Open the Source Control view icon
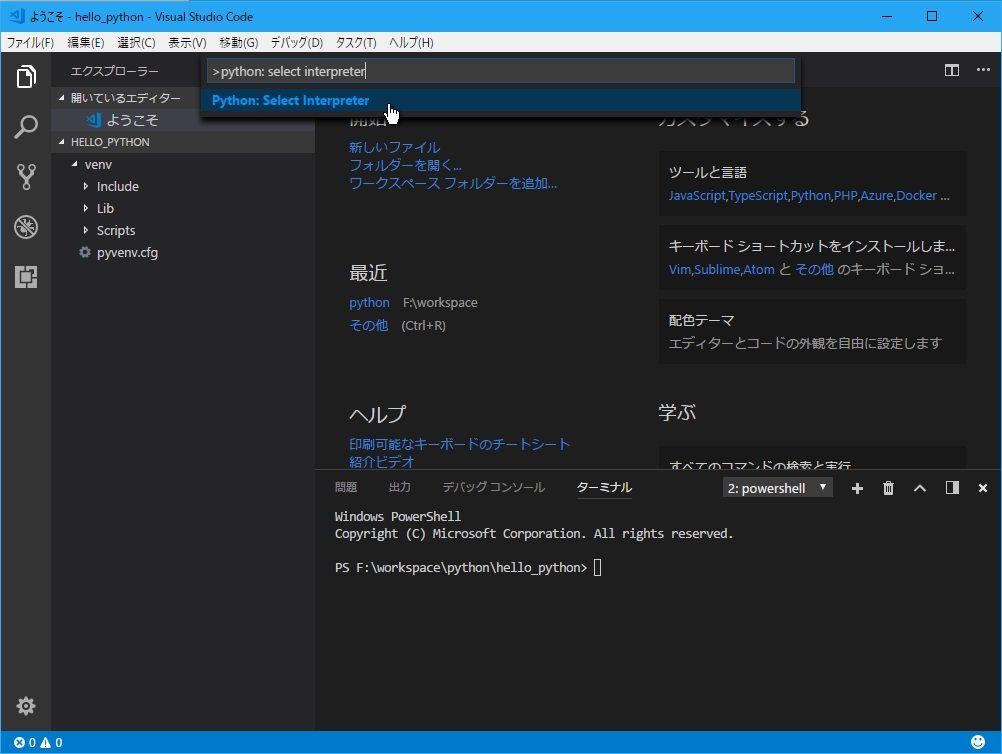This screenshot has width=1002, height=754. pos(26,176)
